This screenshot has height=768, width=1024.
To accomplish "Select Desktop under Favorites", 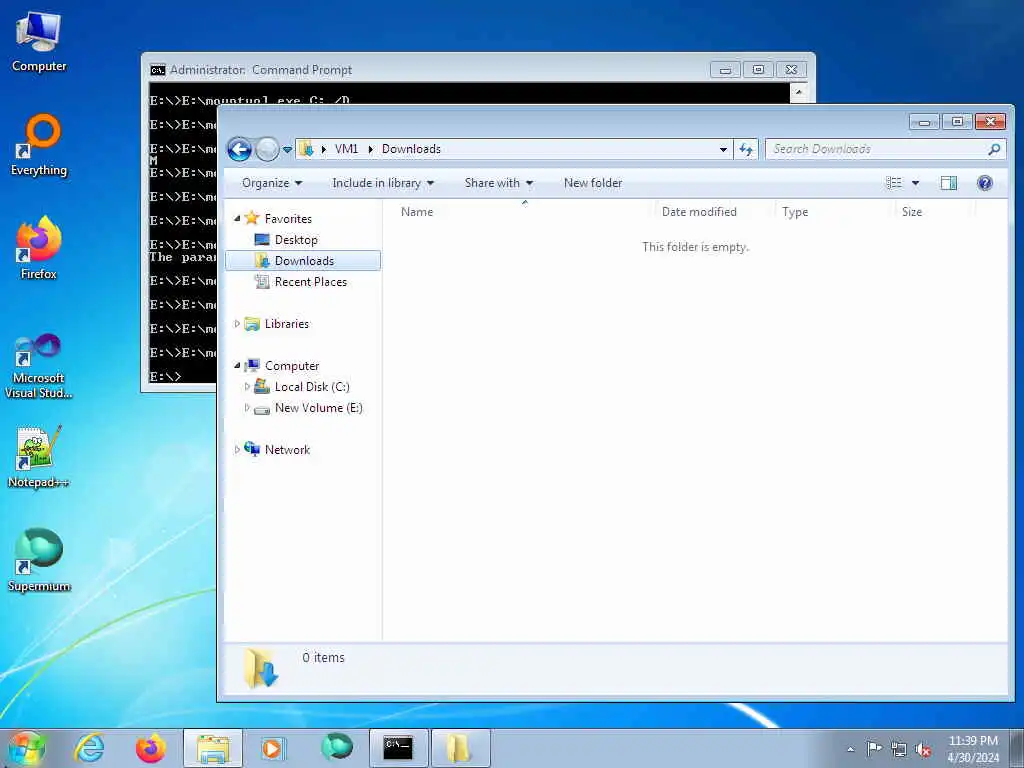I will [x=296, y=240].
